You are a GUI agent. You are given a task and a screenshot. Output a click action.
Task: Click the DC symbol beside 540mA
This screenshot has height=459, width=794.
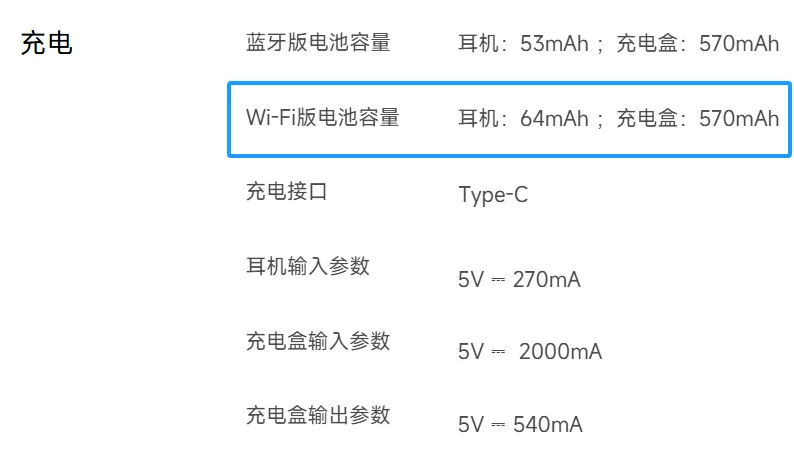[x=498, y=425]
